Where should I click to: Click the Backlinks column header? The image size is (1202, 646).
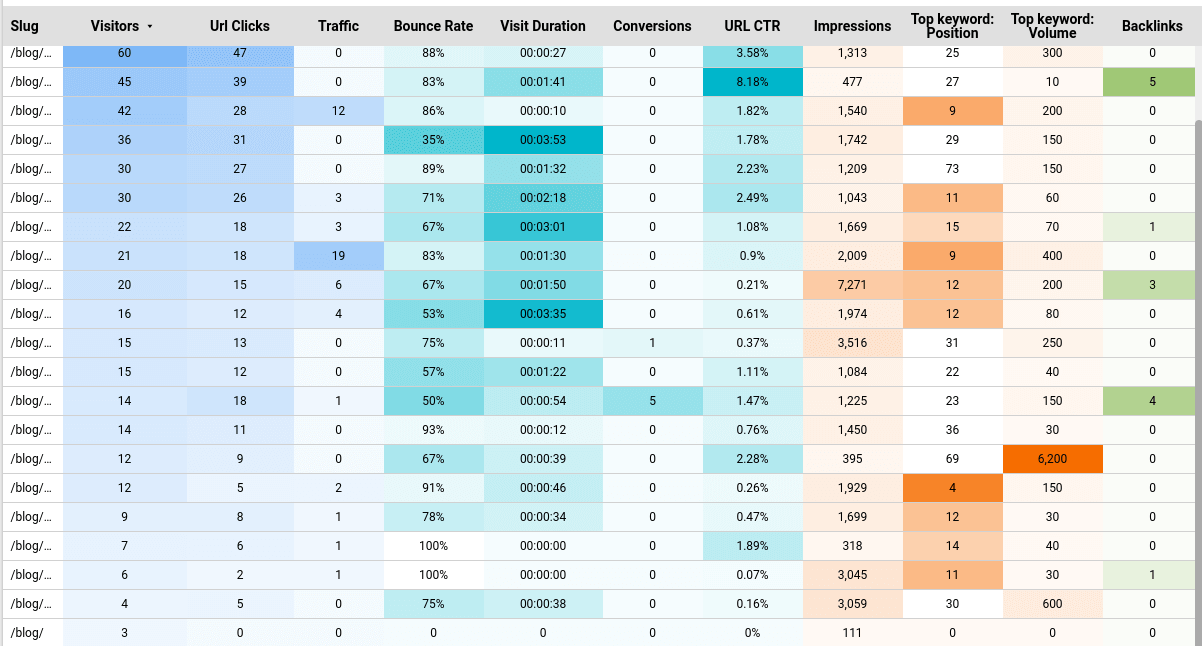pos(1151,26)
